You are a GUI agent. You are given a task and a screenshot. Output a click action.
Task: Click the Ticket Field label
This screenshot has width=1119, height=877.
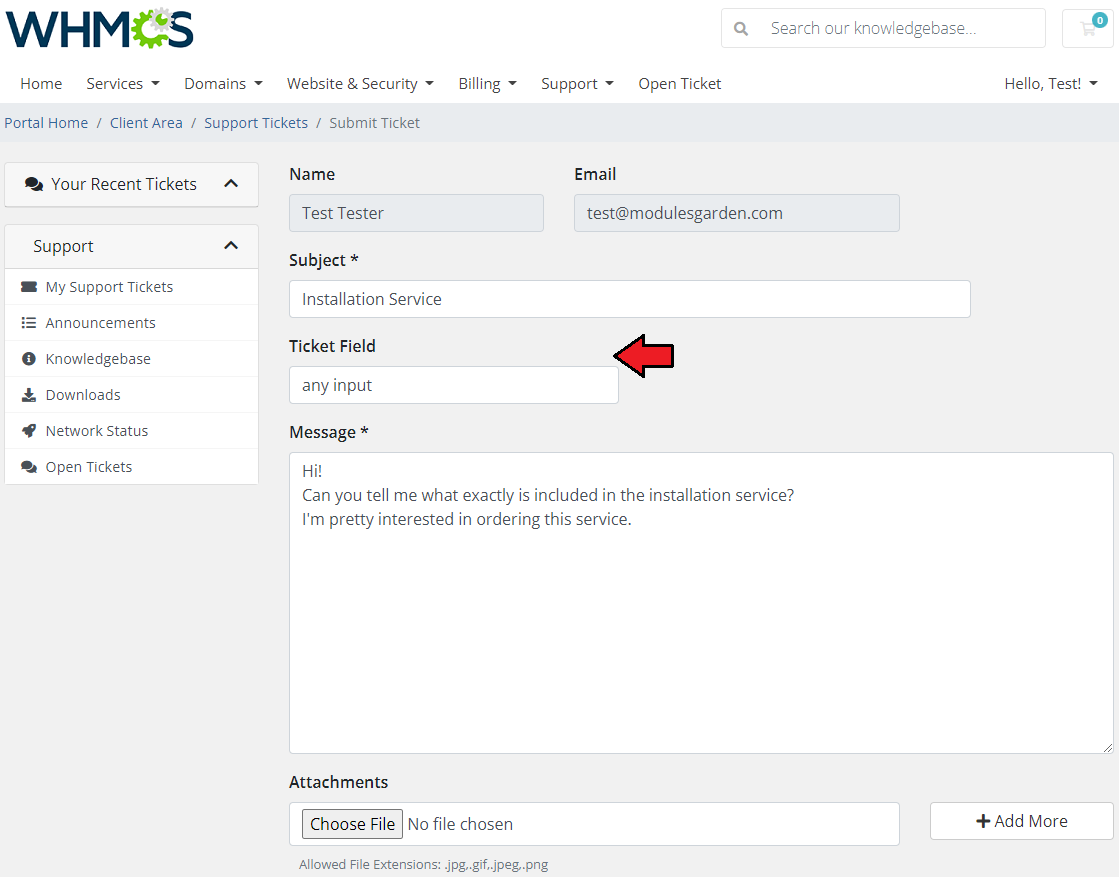(333, 346)
